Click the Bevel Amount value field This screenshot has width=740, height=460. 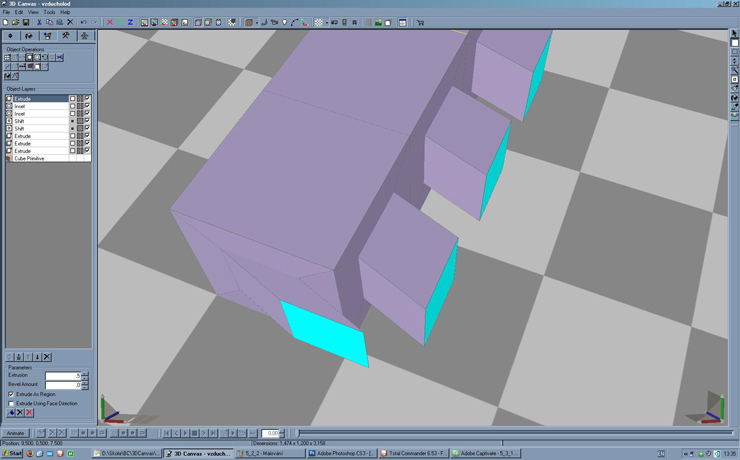[x=63, y=385]
